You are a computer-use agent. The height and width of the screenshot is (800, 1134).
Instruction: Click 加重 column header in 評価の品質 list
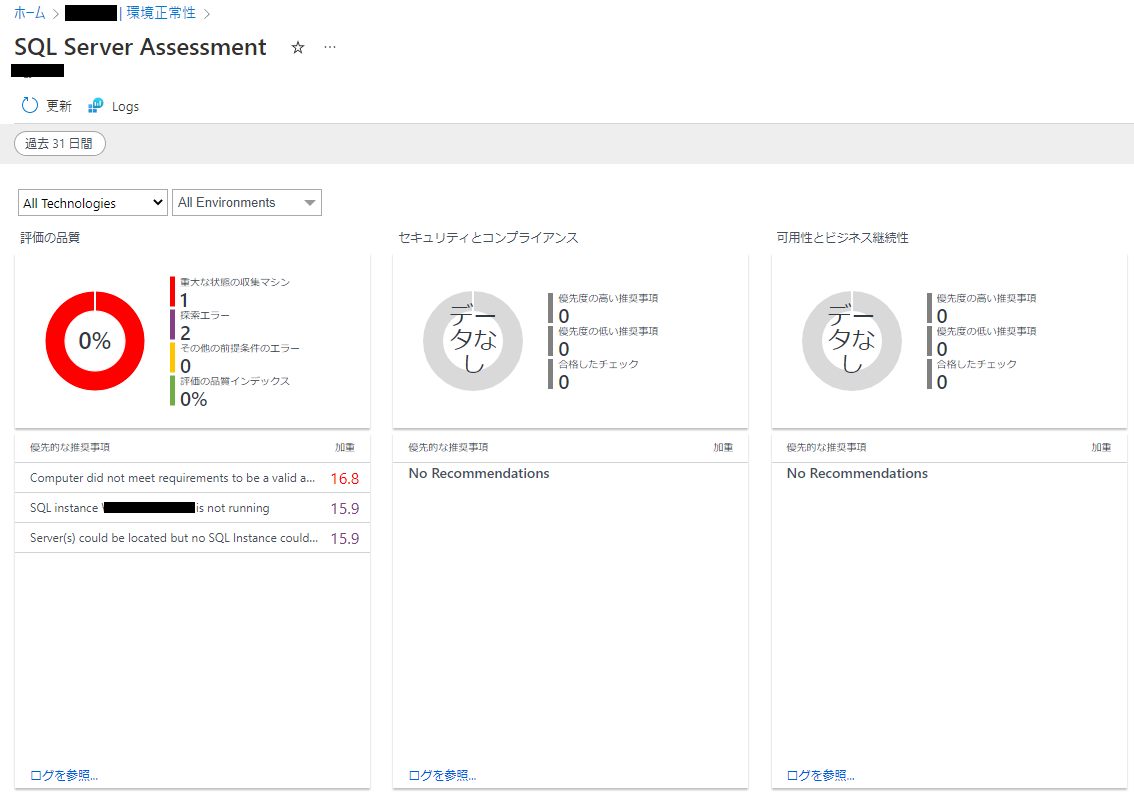point(345,448)
